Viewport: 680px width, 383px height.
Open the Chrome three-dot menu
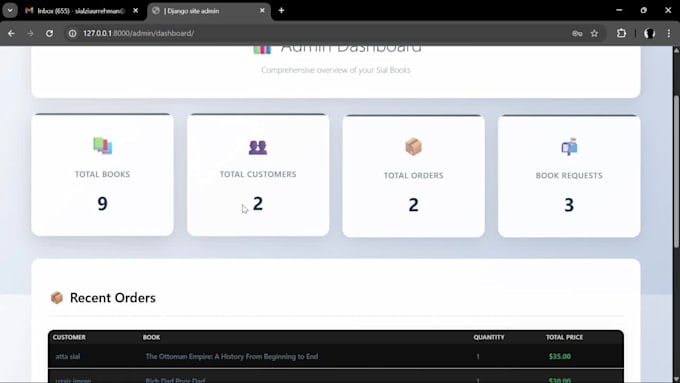pos(669,33)
